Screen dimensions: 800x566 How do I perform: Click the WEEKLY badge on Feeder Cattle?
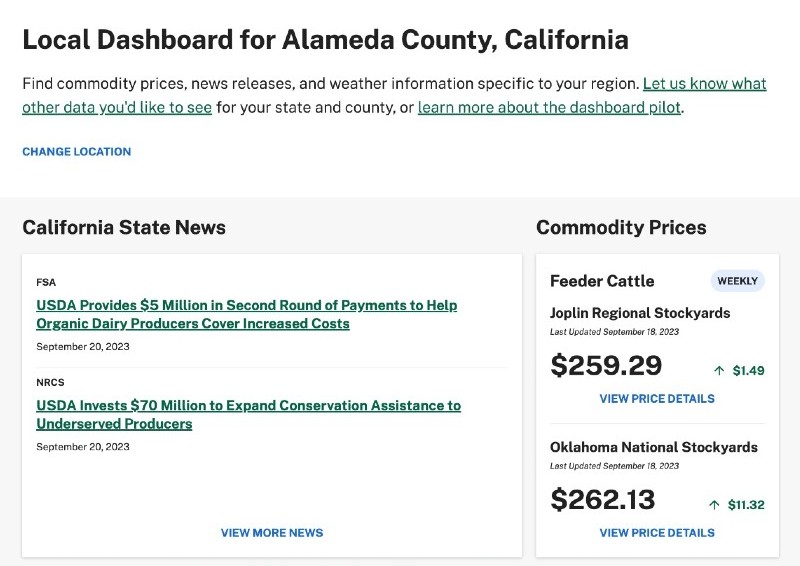(737, 280)
